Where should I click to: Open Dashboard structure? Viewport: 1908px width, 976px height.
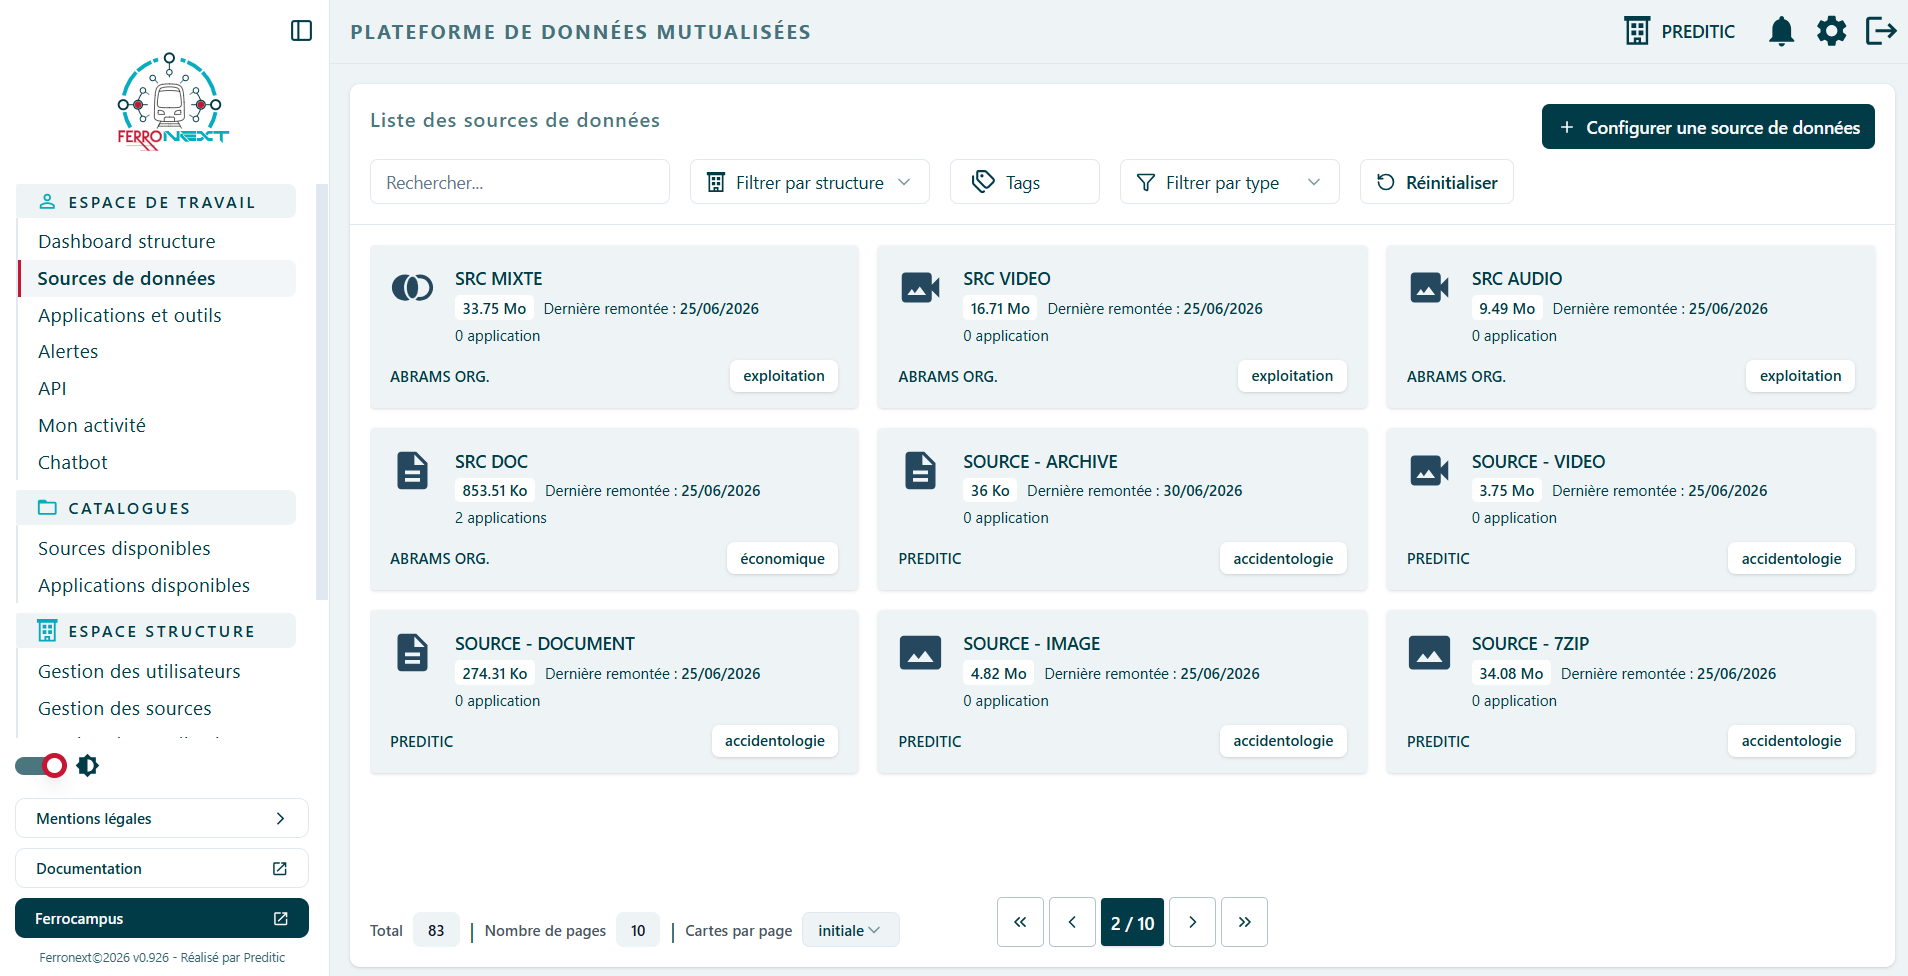[127, 241]
